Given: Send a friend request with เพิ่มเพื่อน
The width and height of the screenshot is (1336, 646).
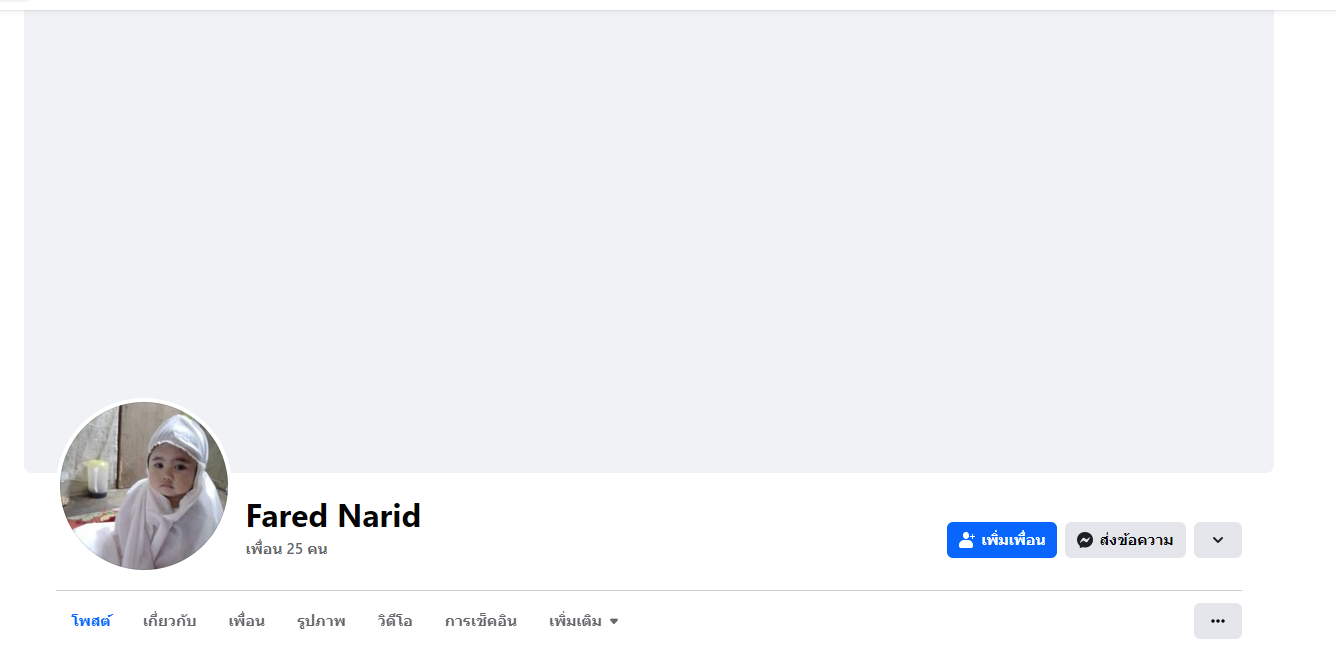Looking at the screenshot, I should pyautogui.click(x=1002, y=540).
